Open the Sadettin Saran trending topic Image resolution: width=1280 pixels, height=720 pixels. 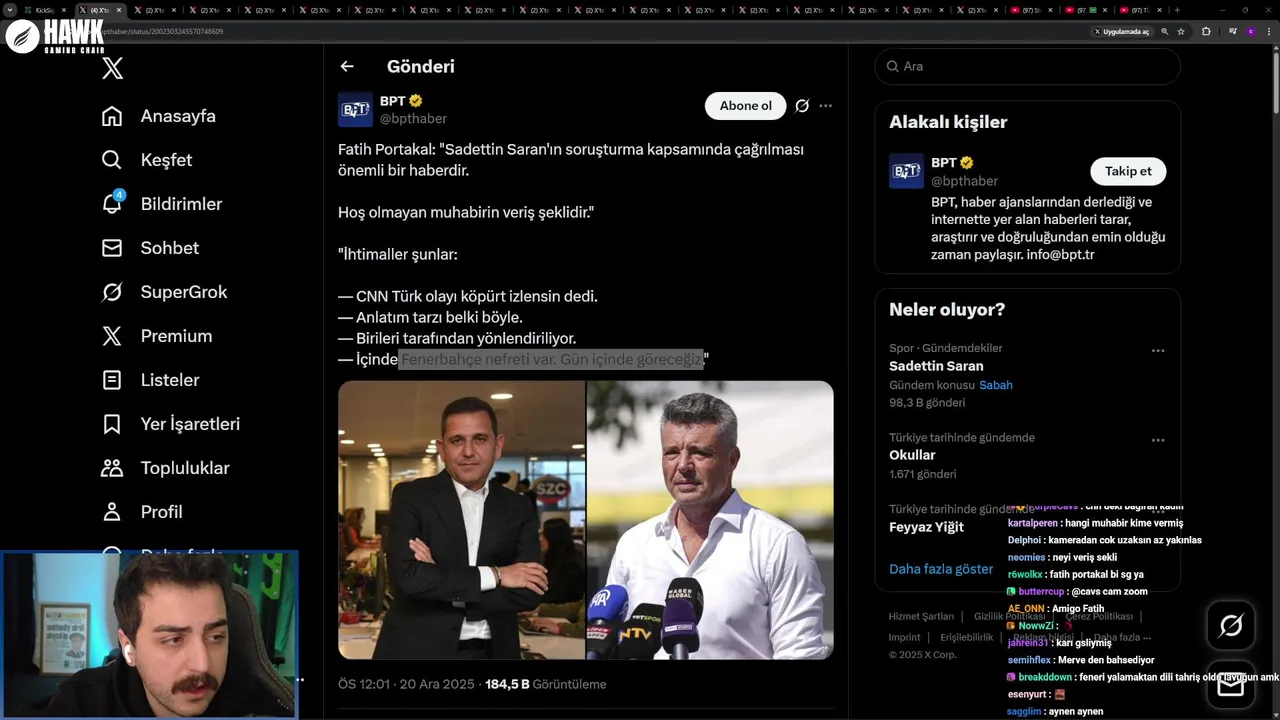tap(936, 366)
